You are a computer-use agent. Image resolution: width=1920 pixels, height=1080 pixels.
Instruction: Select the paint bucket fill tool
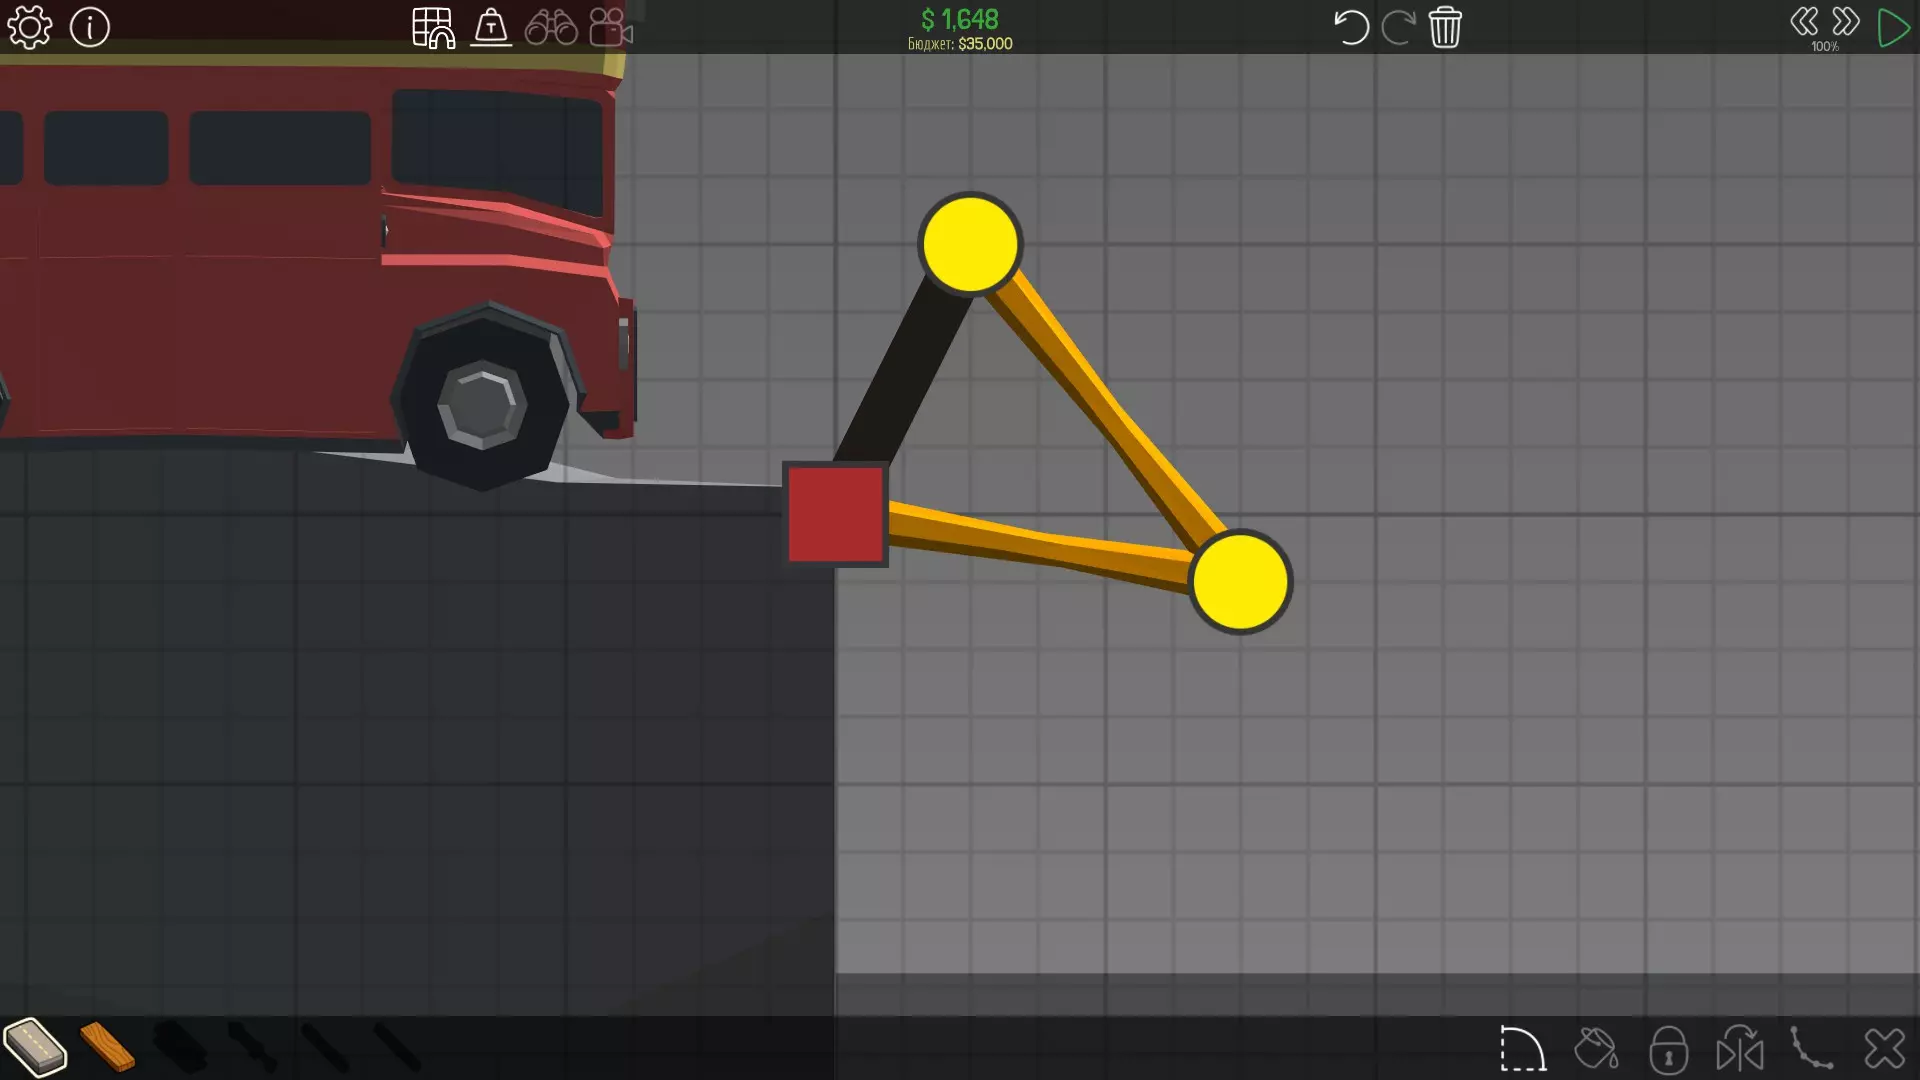pyautogui.click(x=1596, y=1050)
